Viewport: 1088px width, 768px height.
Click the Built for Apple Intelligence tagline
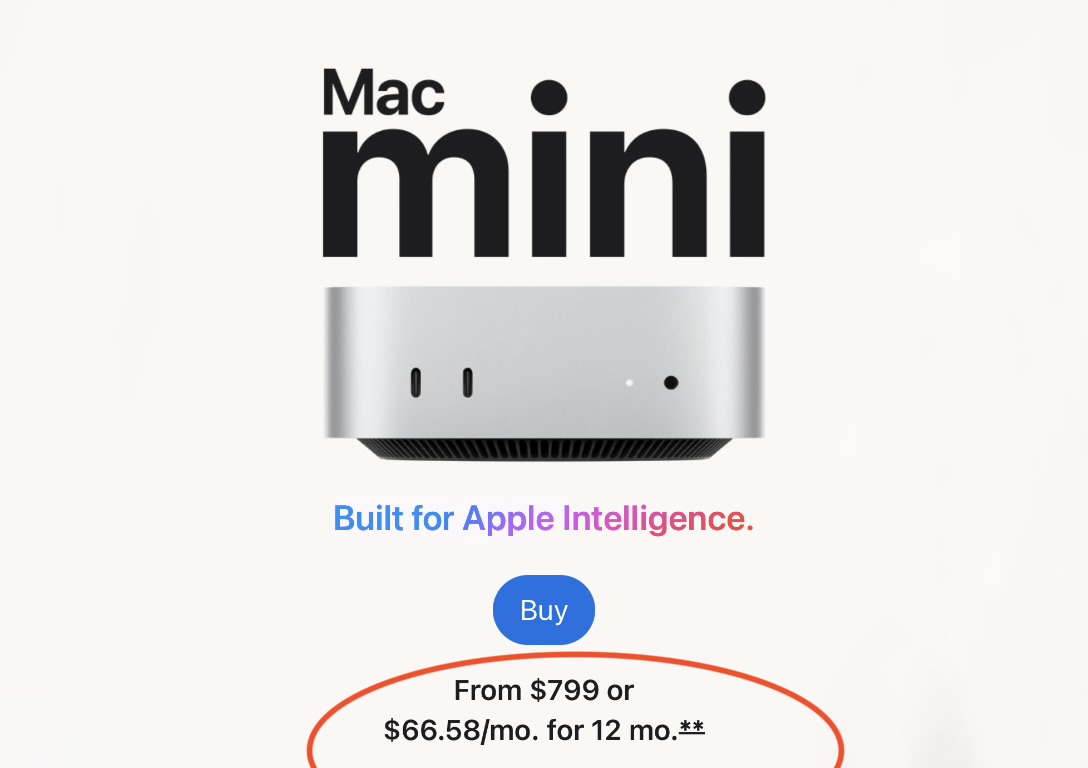point(543,519)
